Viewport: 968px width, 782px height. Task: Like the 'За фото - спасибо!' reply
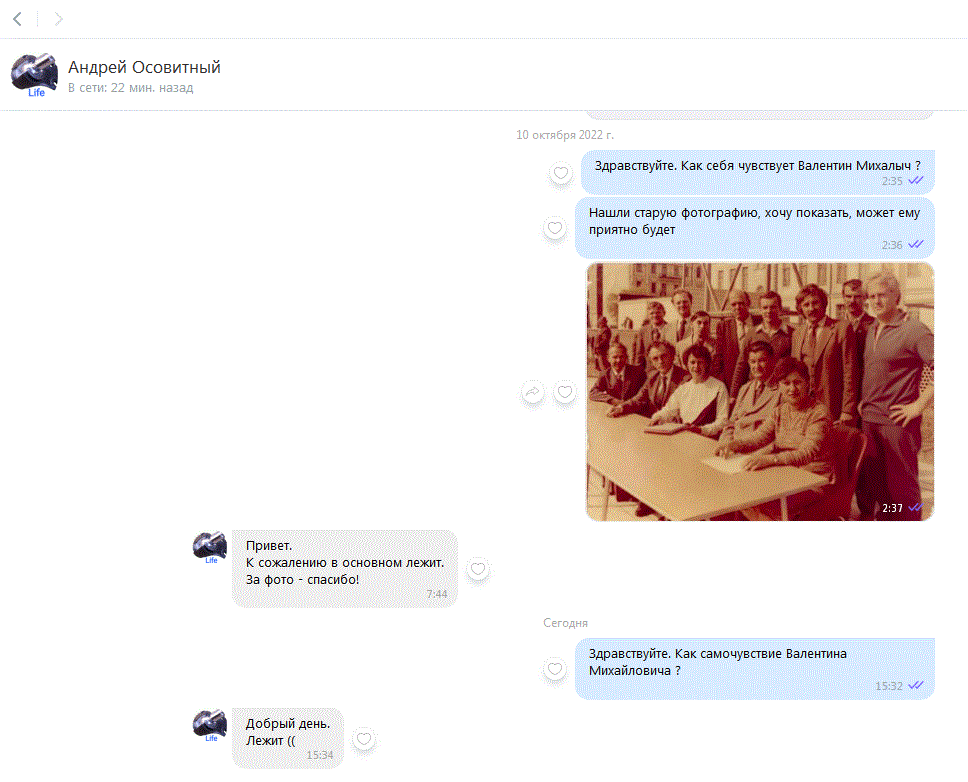point(478,569)
